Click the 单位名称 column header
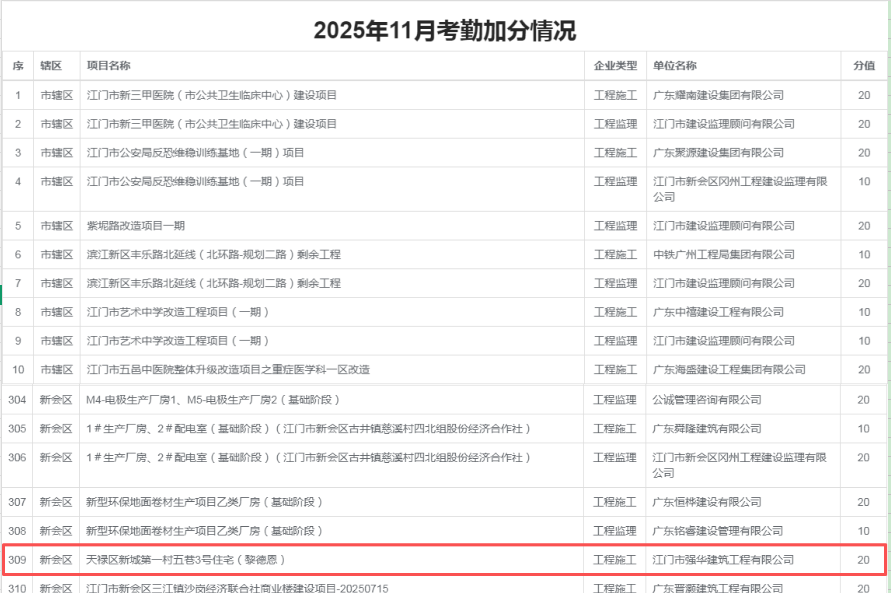891x593 pixels. (x=675, y=66)
